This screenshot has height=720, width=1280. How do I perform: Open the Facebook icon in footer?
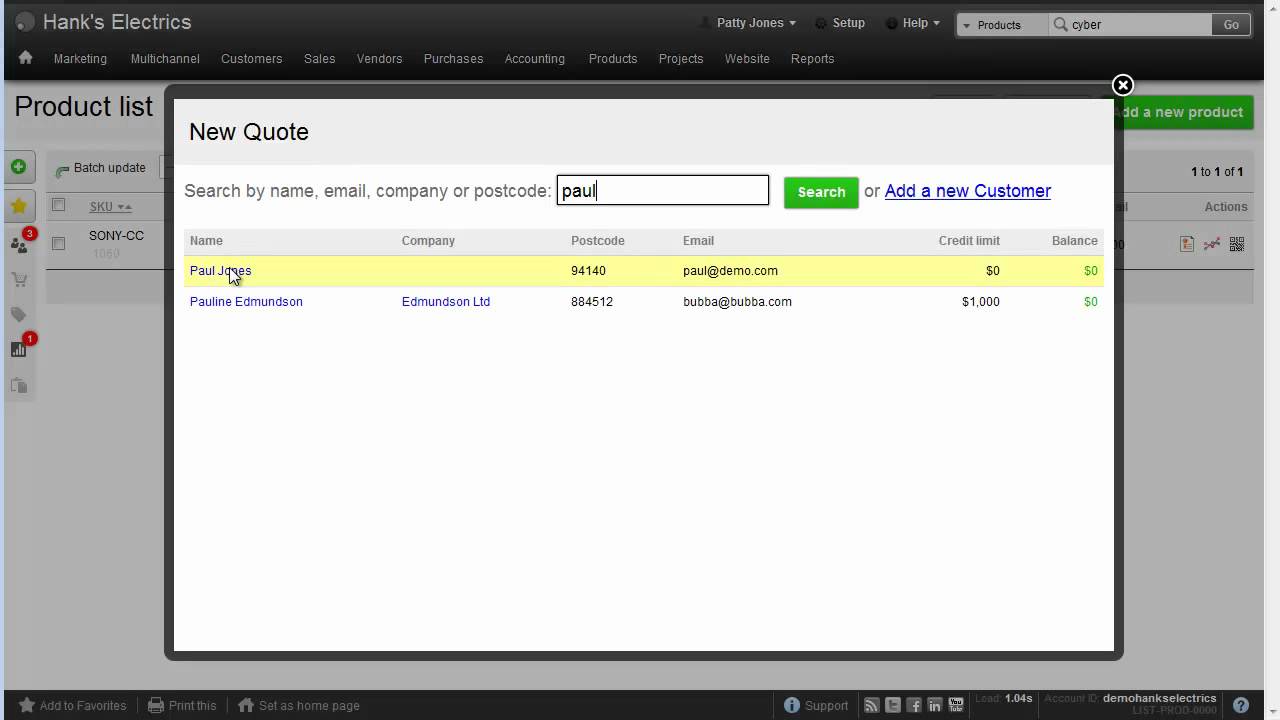tap(914, 705)
